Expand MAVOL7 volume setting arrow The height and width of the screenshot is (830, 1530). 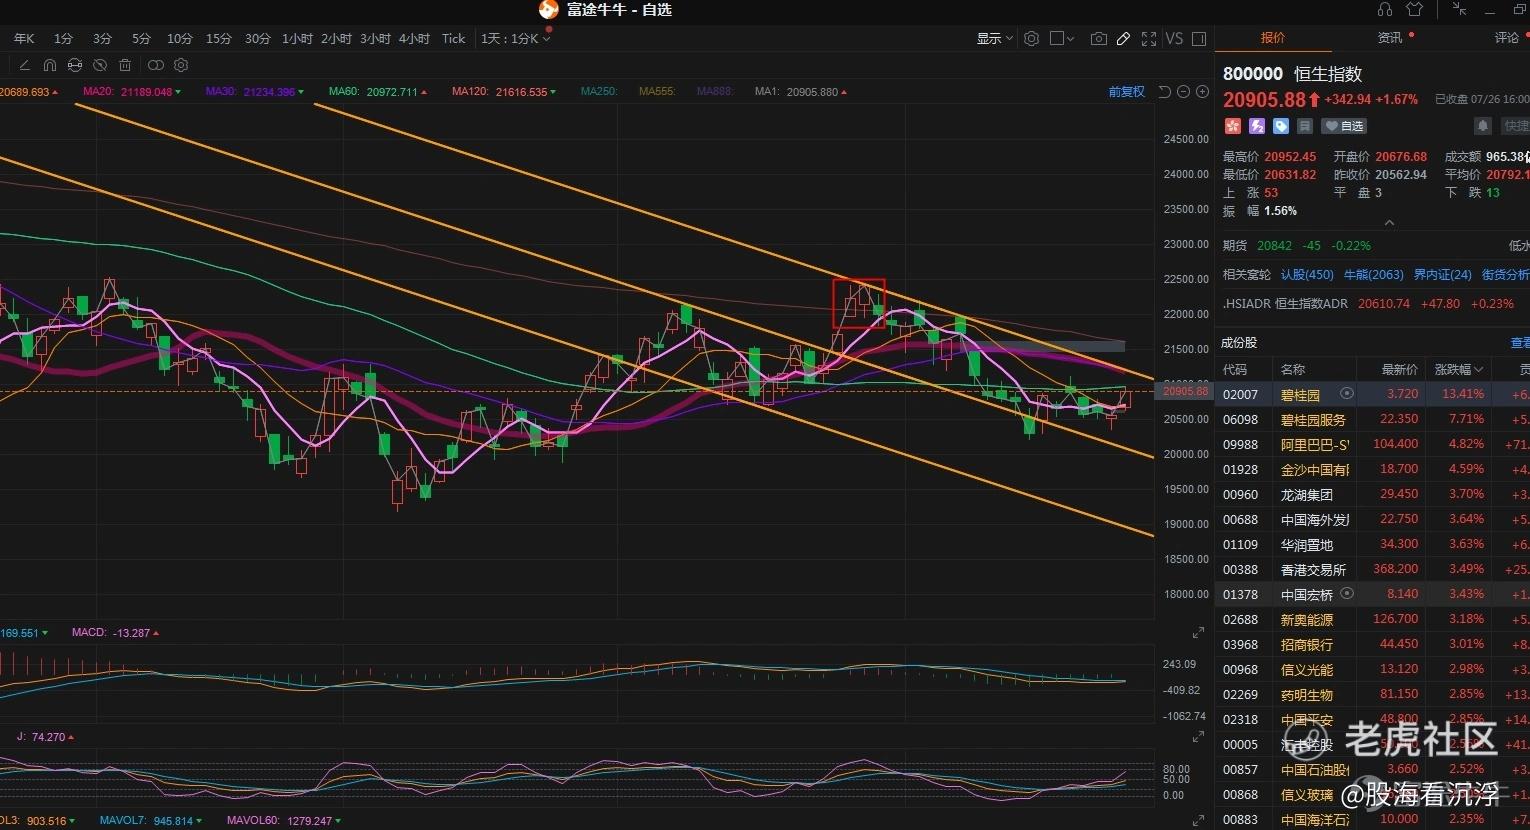[199, 821]
